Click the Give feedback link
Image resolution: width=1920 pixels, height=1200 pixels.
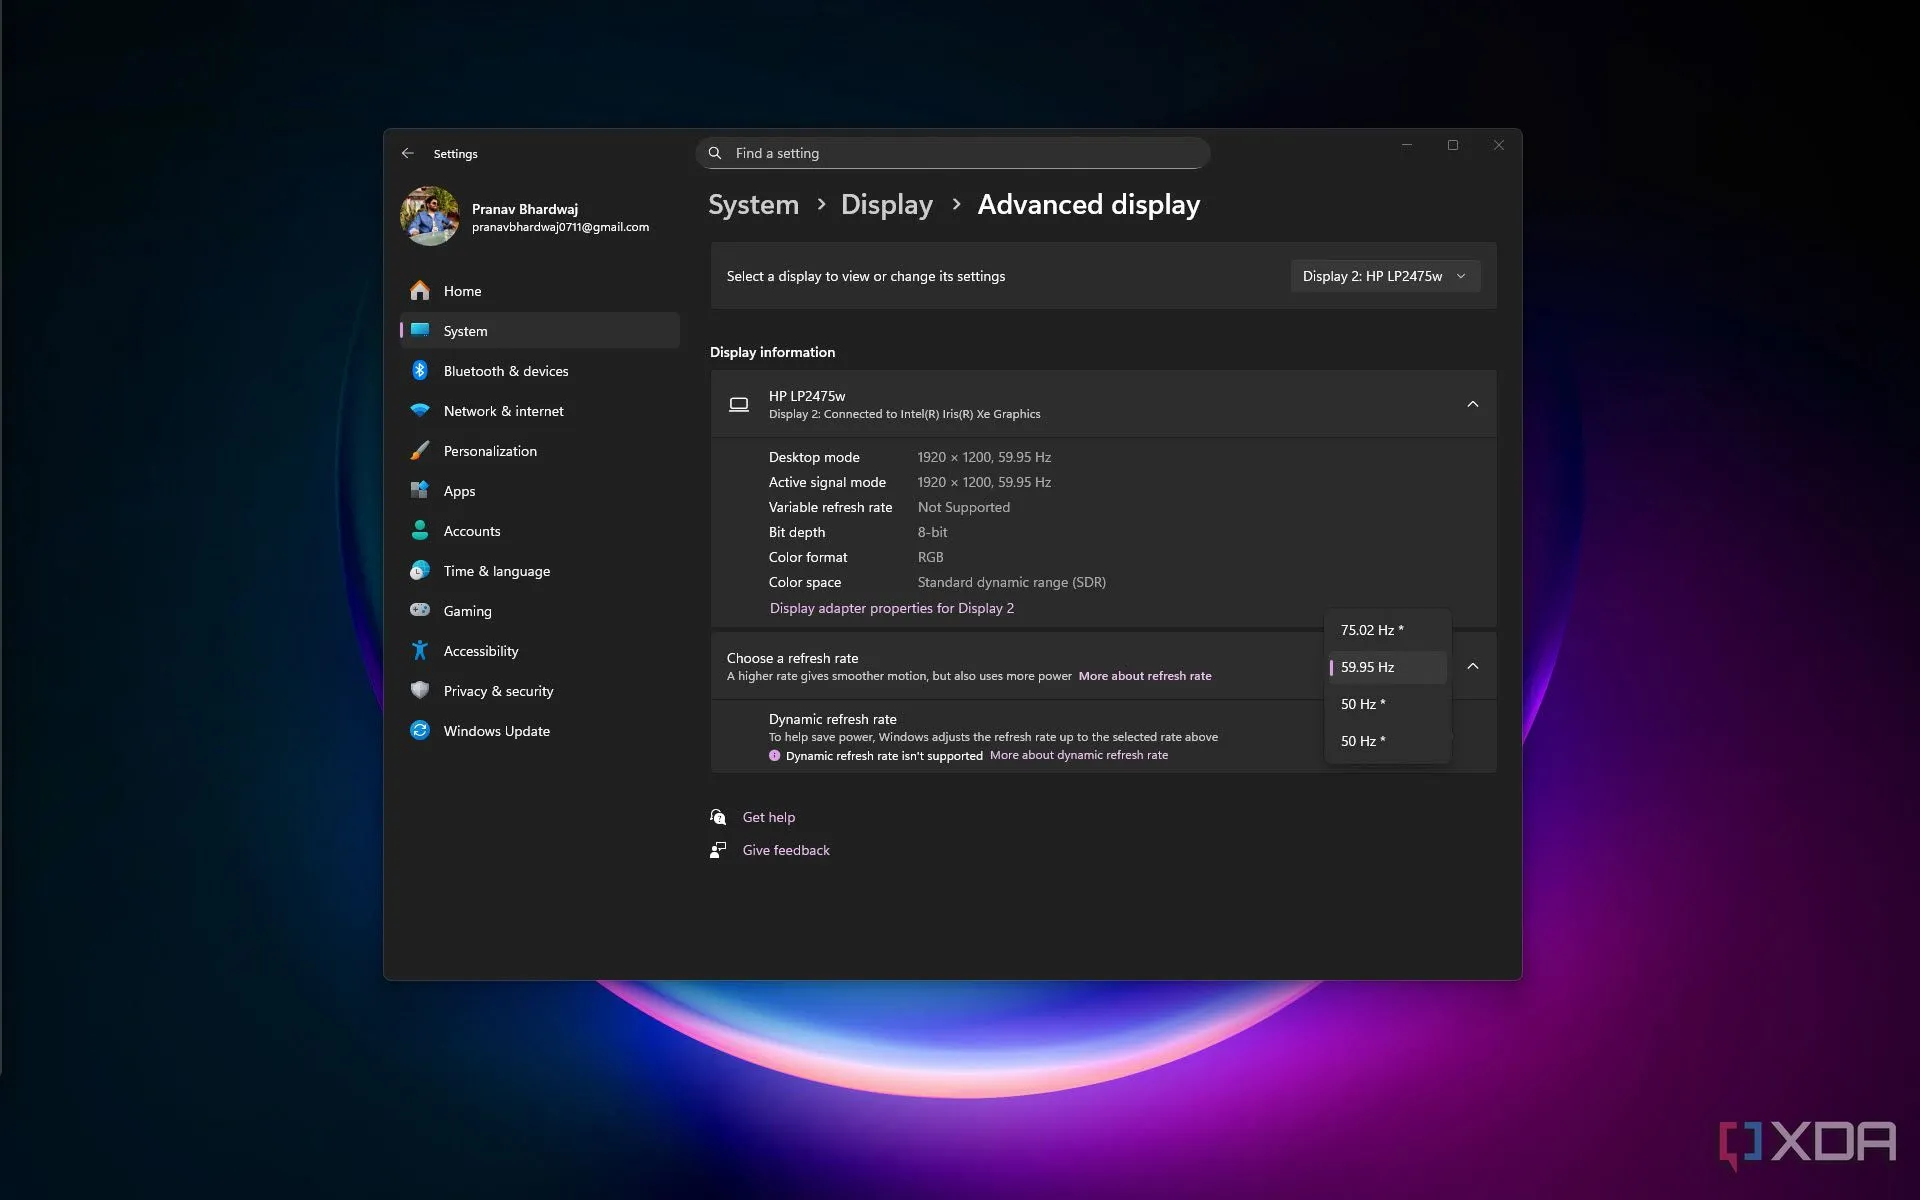(786, 850)
